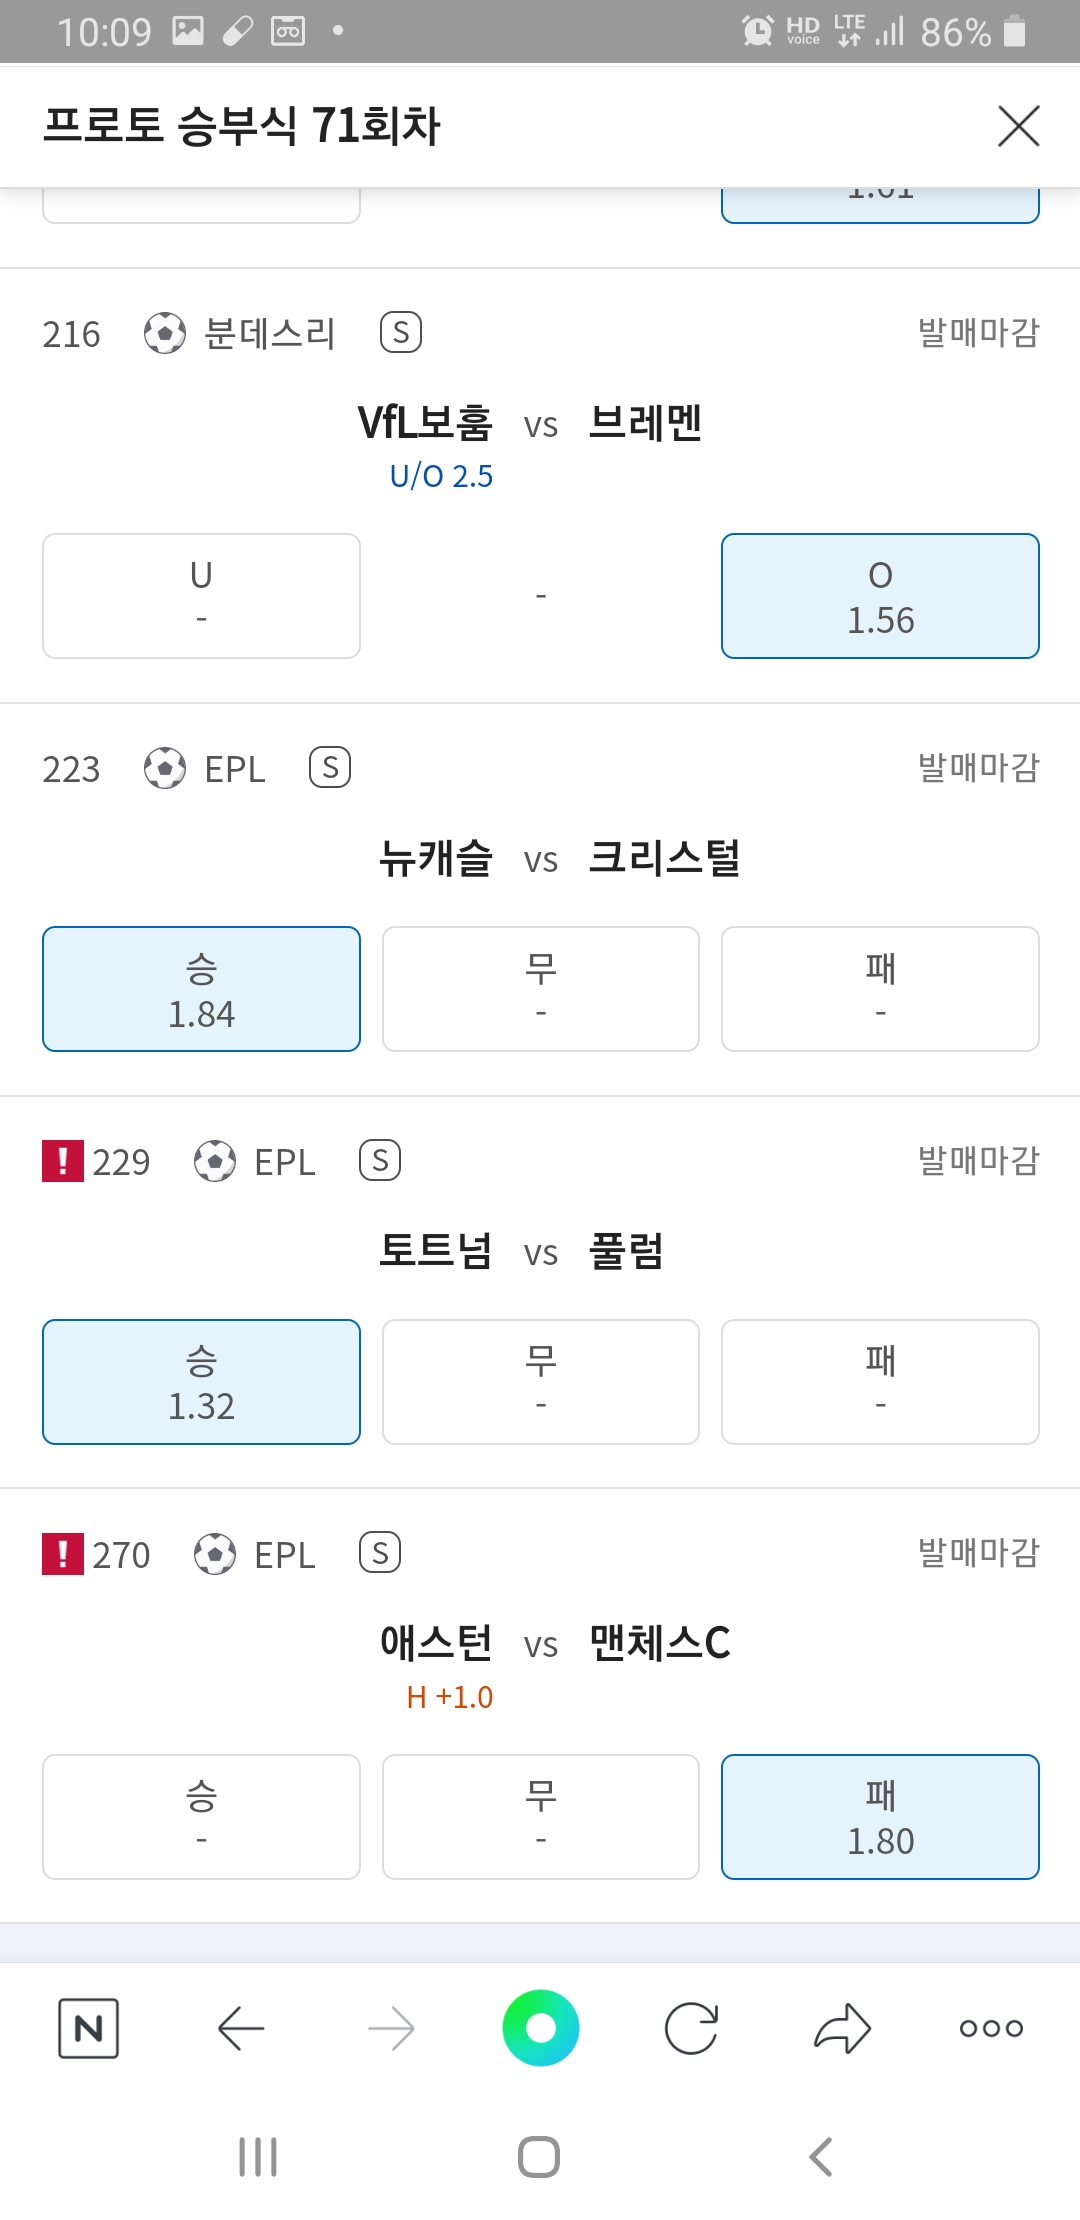1080x2220 pixels.
Task: Open the three-dot more menu
Action: pos(991,2028)
